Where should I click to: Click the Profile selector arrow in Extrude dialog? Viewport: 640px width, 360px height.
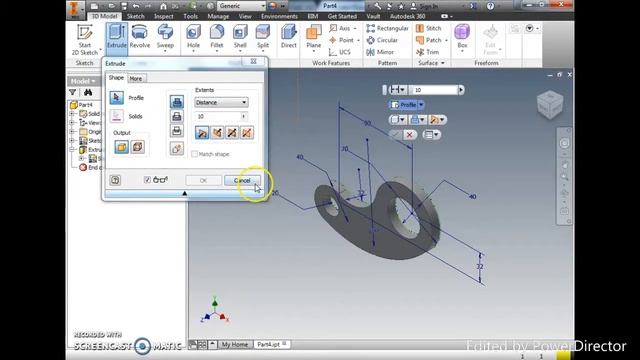pos(116,98)
